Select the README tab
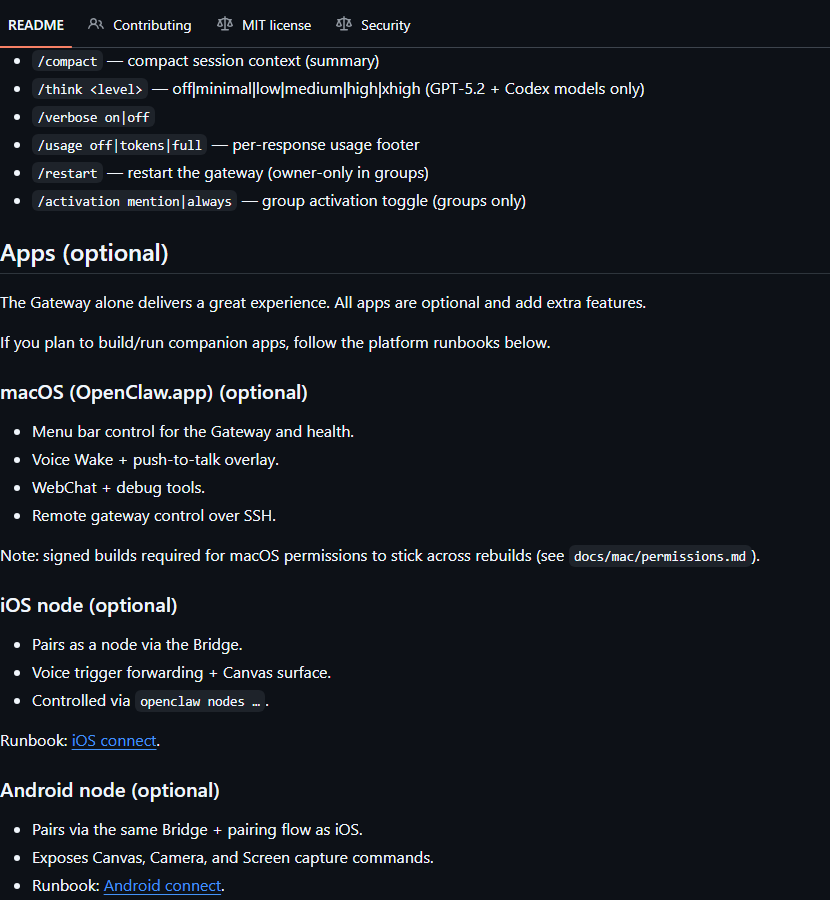830x900 pixels. pos(36,24)
